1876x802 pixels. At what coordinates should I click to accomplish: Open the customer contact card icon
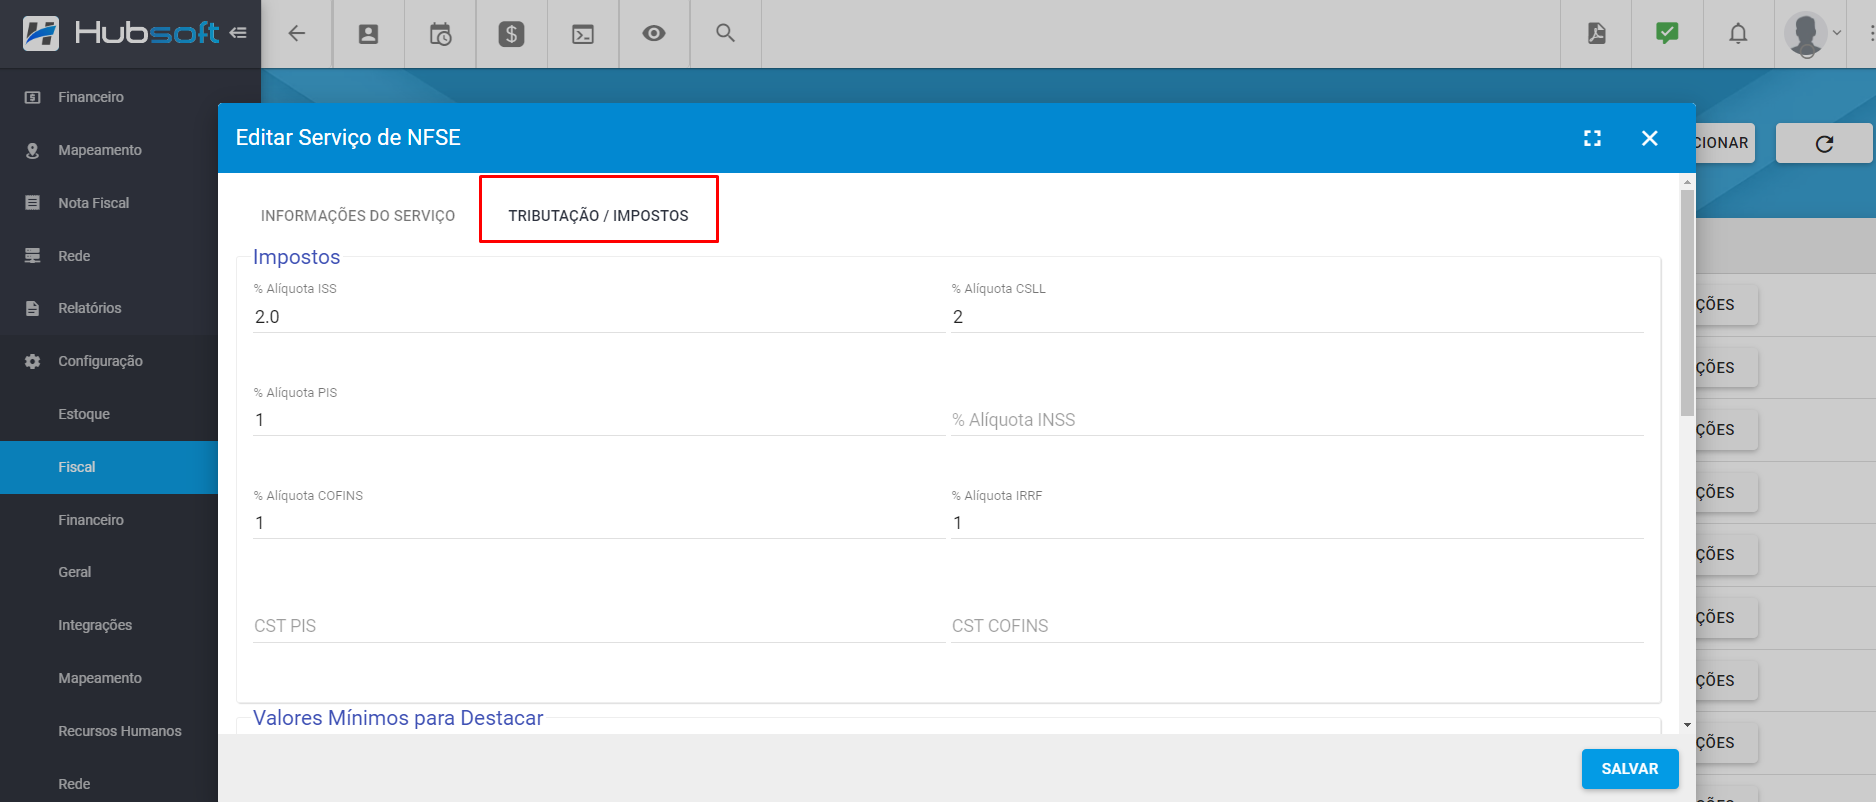[x=368, y=34]
